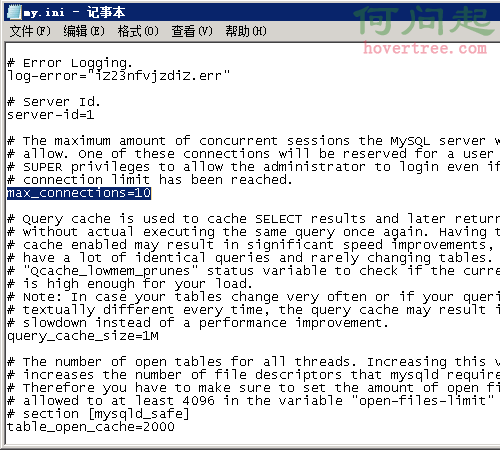Click the 'slowdown instead of a performance' line

tap(198, 323)
